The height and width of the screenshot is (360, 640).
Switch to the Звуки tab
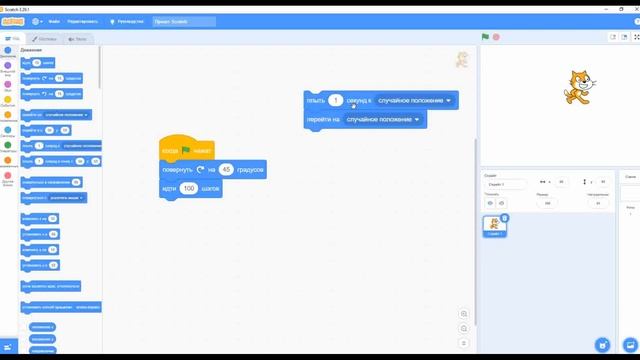pyautogui.click(x=78, y=39)
